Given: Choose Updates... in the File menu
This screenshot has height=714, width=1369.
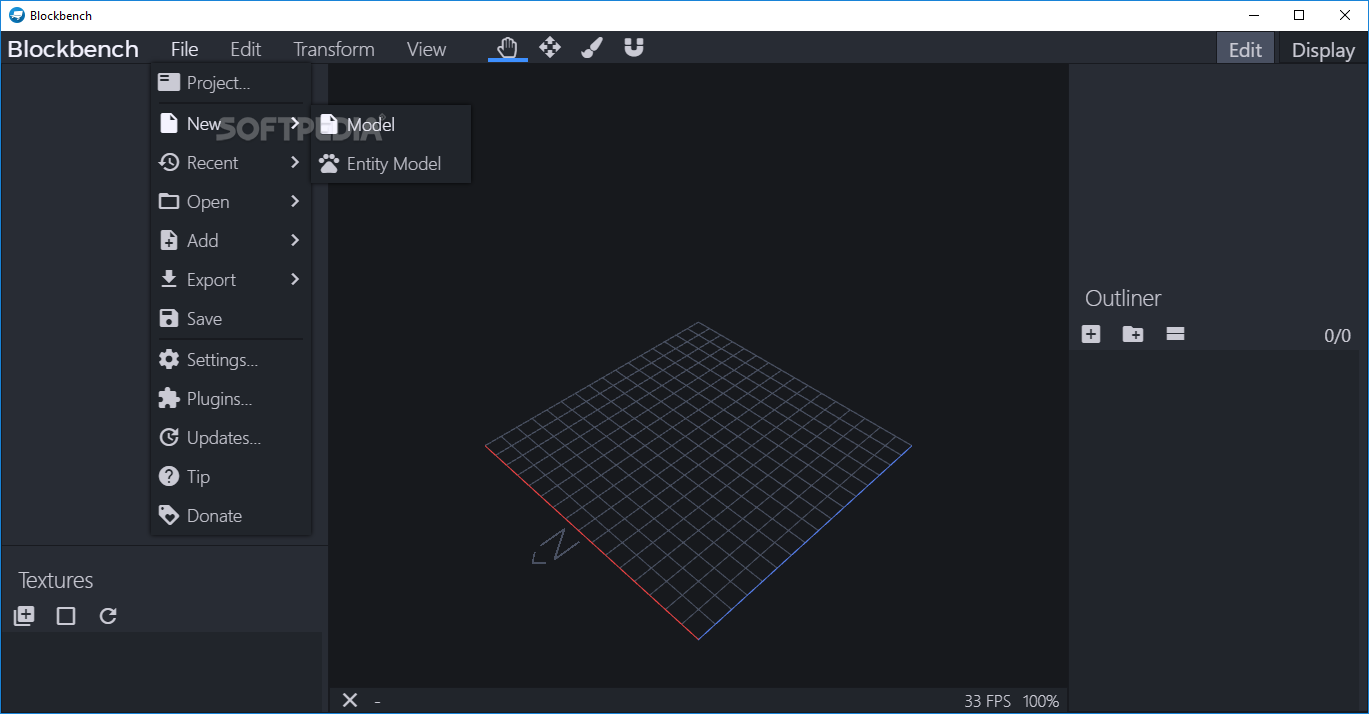Looking at the screenshot, I should 230,438.
